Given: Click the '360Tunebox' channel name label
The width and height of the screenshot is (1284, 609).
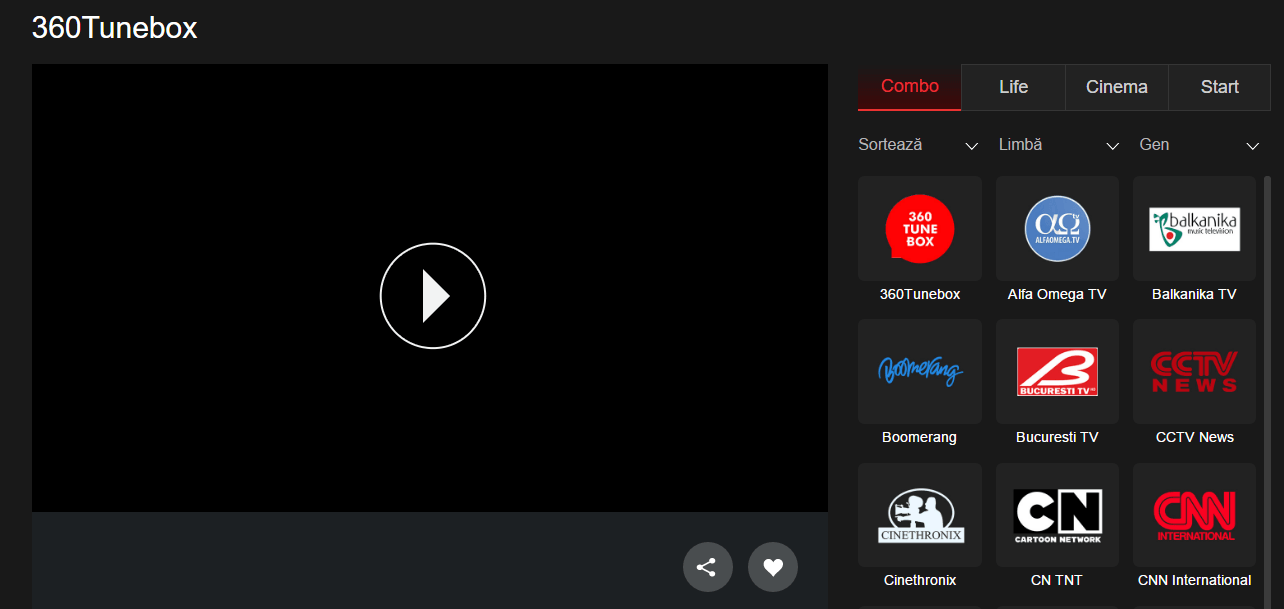Looking at the screenshot, I should 920,294.
